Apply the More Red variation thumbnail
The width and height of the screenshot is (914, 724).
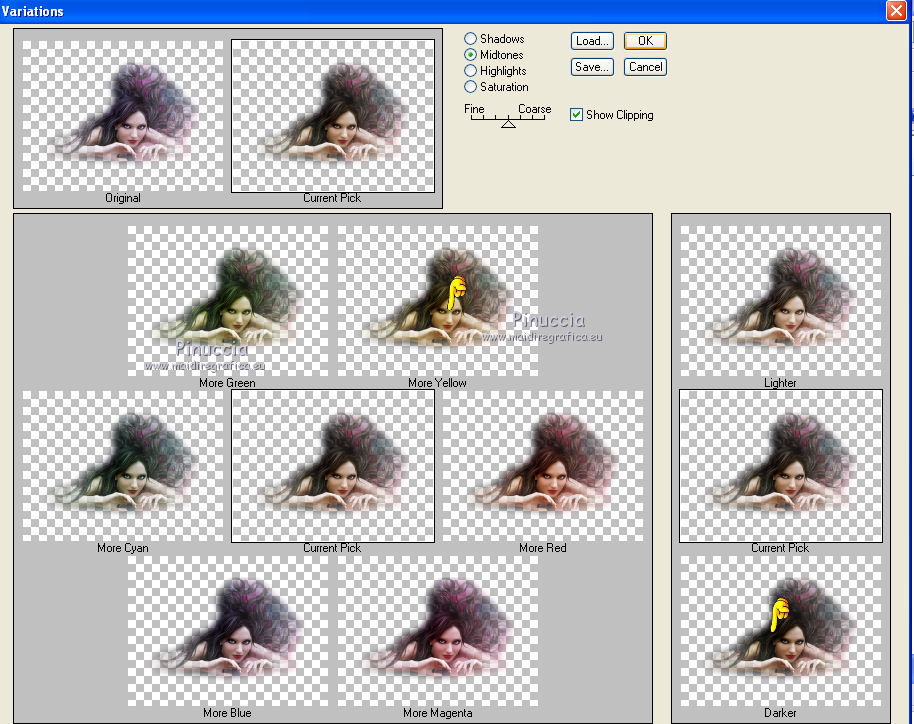coord(543,466)
